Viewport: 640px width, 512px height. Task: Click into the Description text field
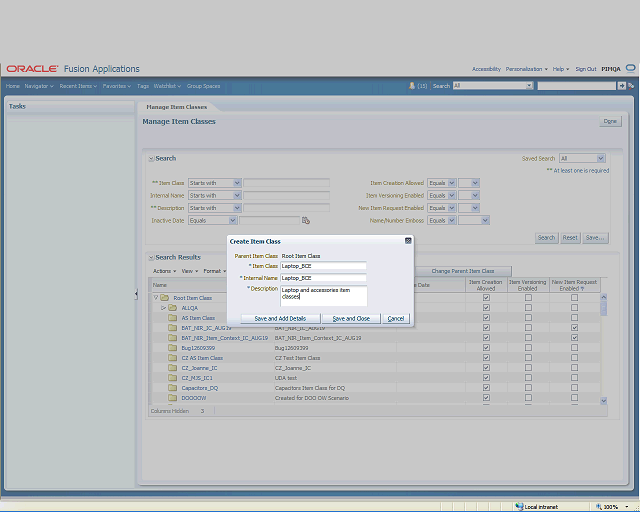[x=323, y=294]
